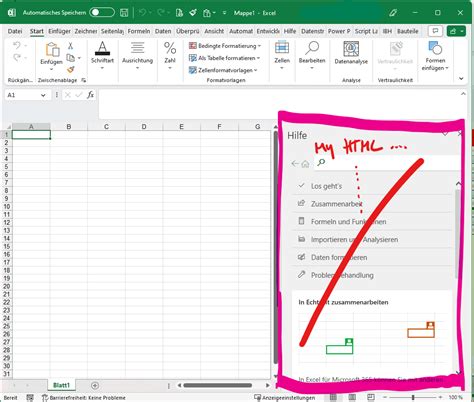Add a new sheet with plus icon

coord(95,385)
